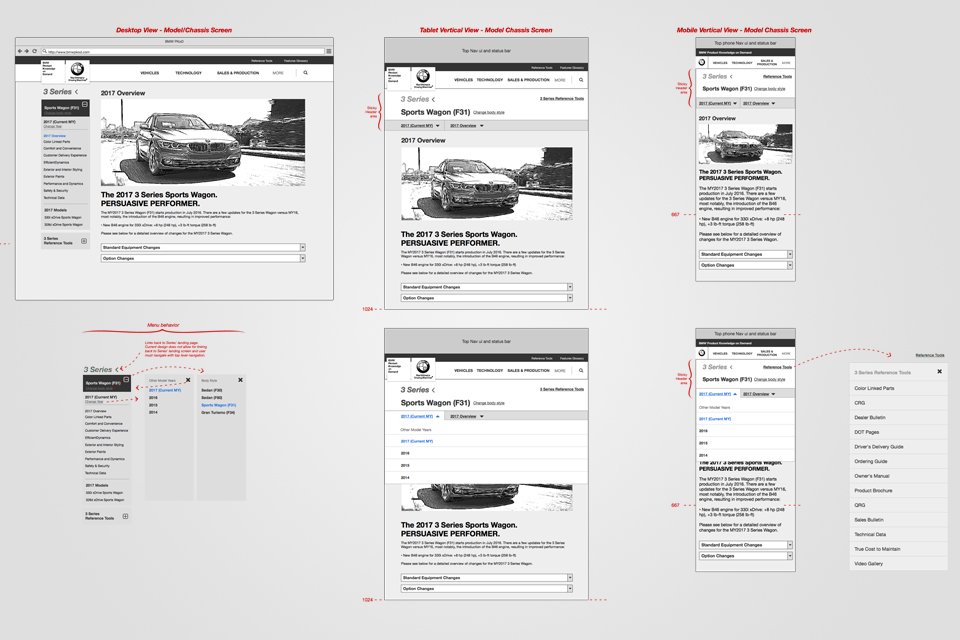Expand 3 Series Reference Tools in desktop sidebar

click(x=84, y=241)
